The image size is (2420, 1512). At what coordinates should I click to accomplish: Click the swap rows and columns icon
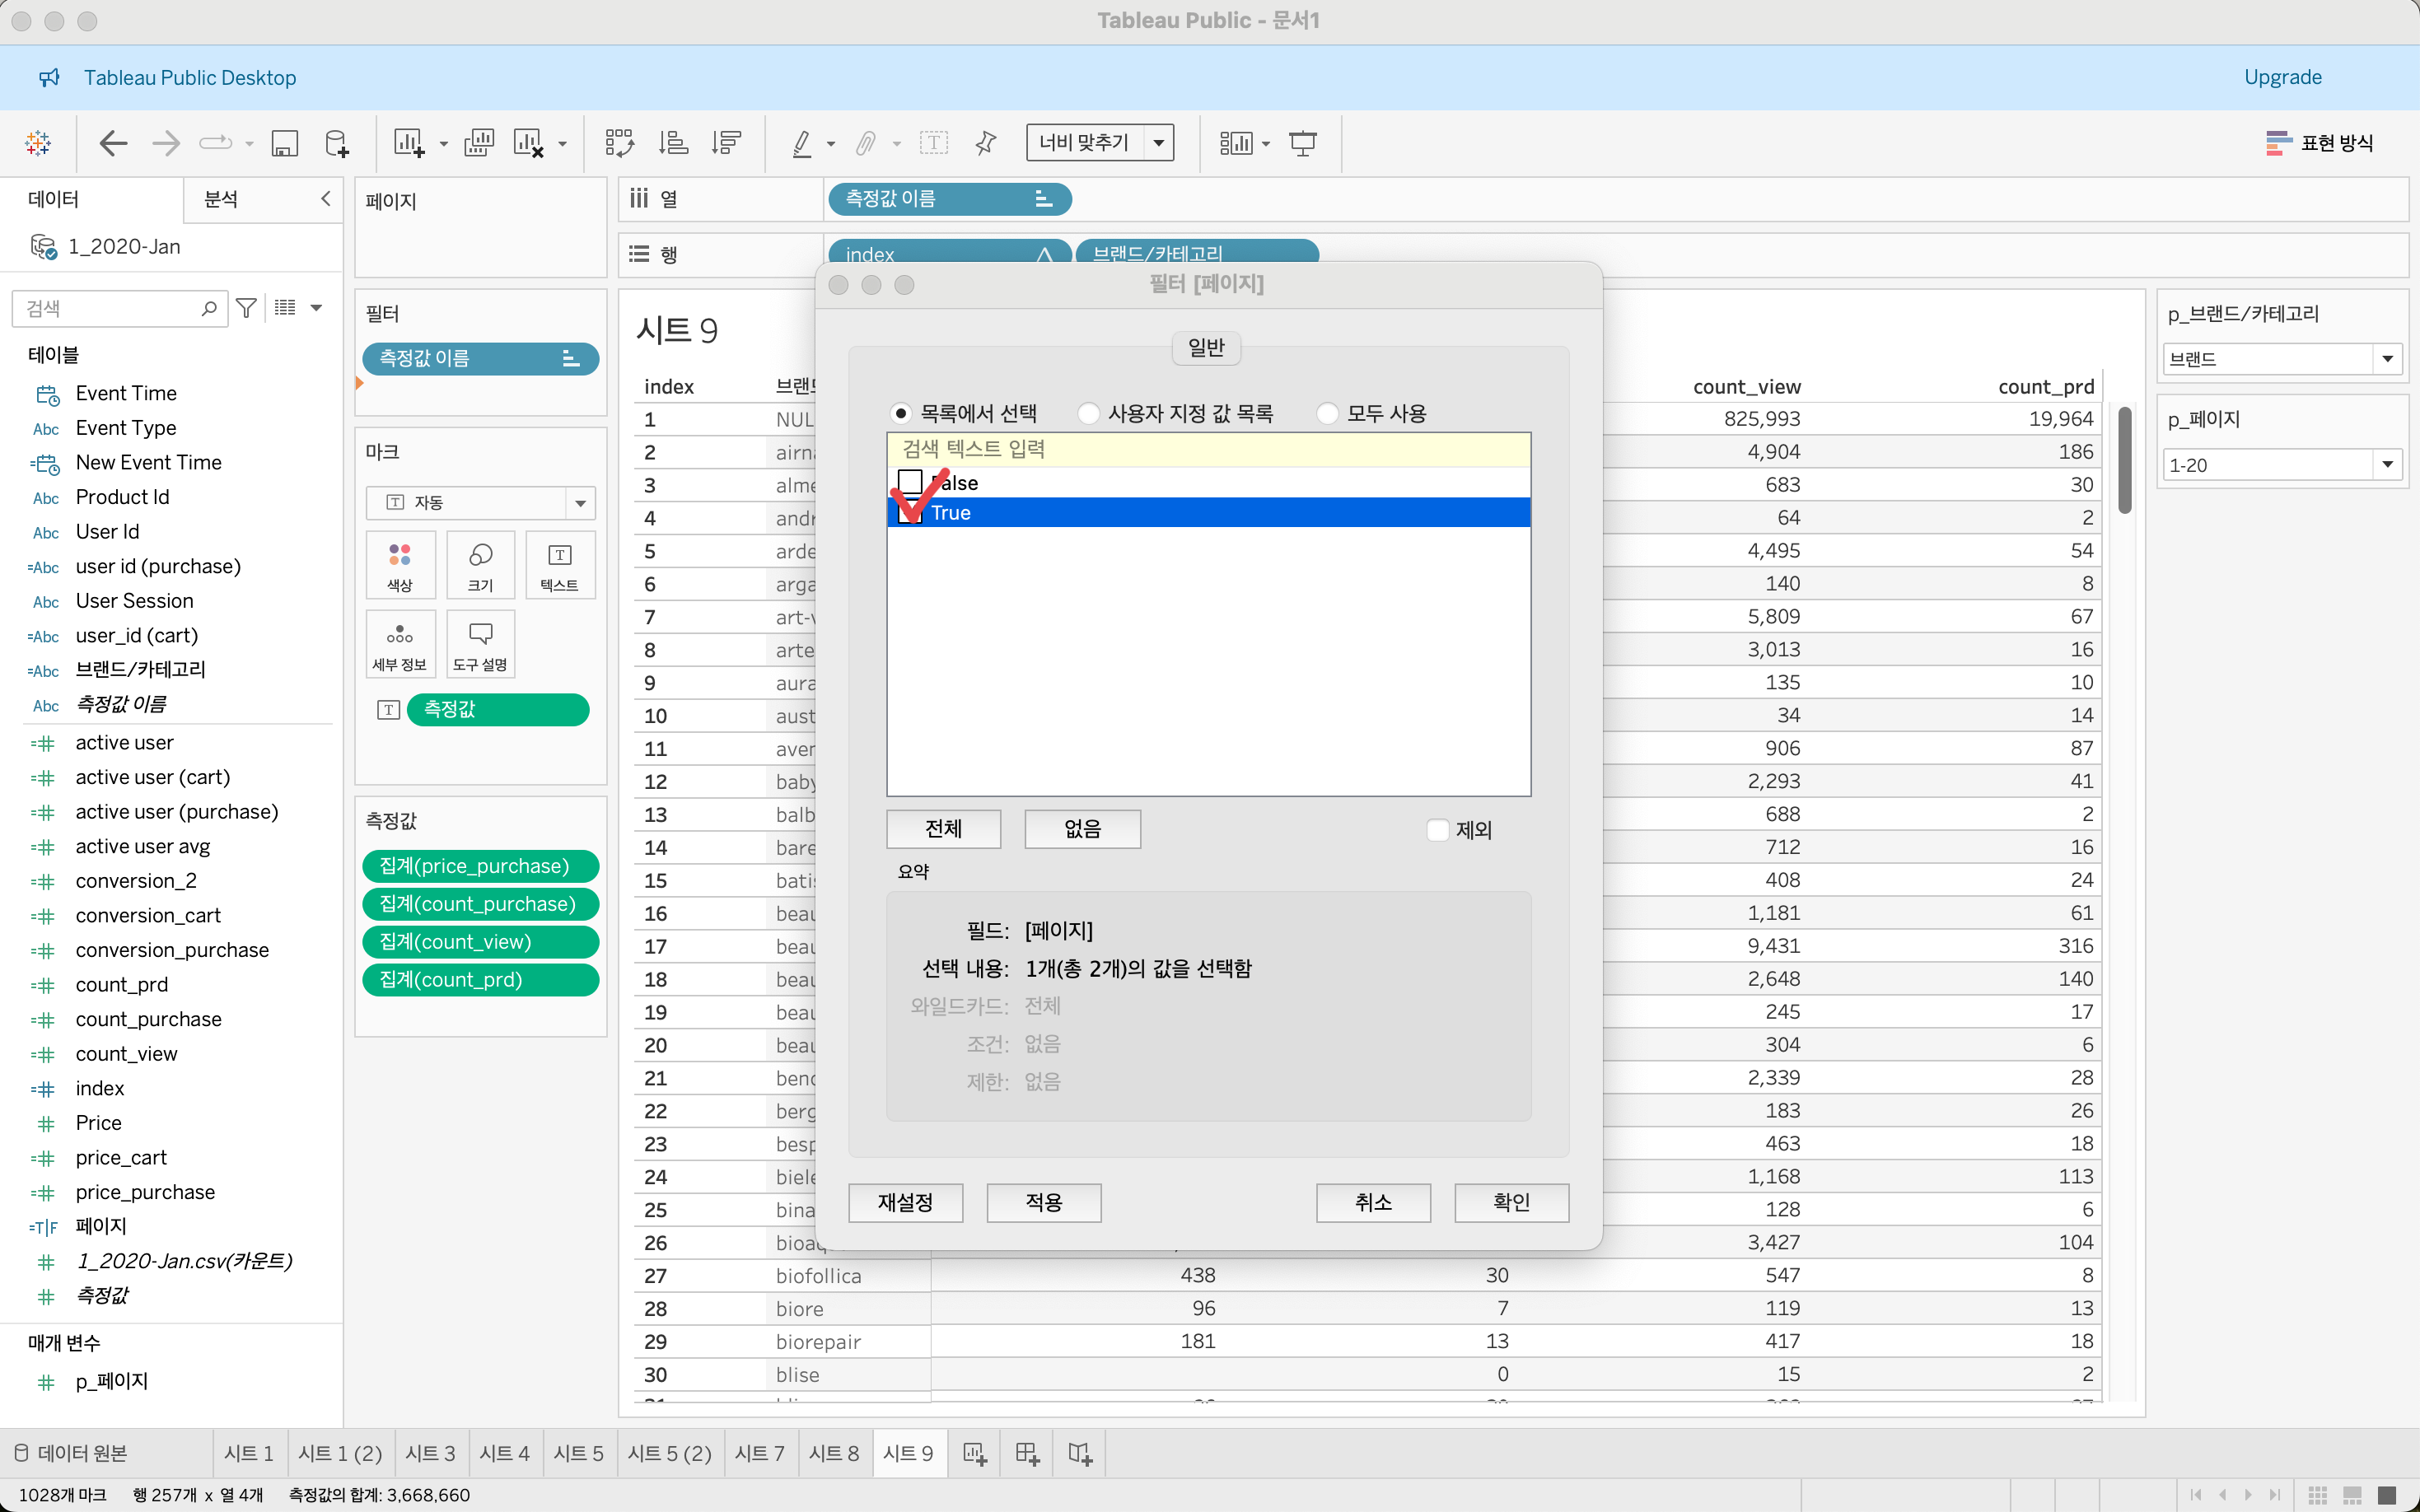pyautogui.click(x=619, y=143)
